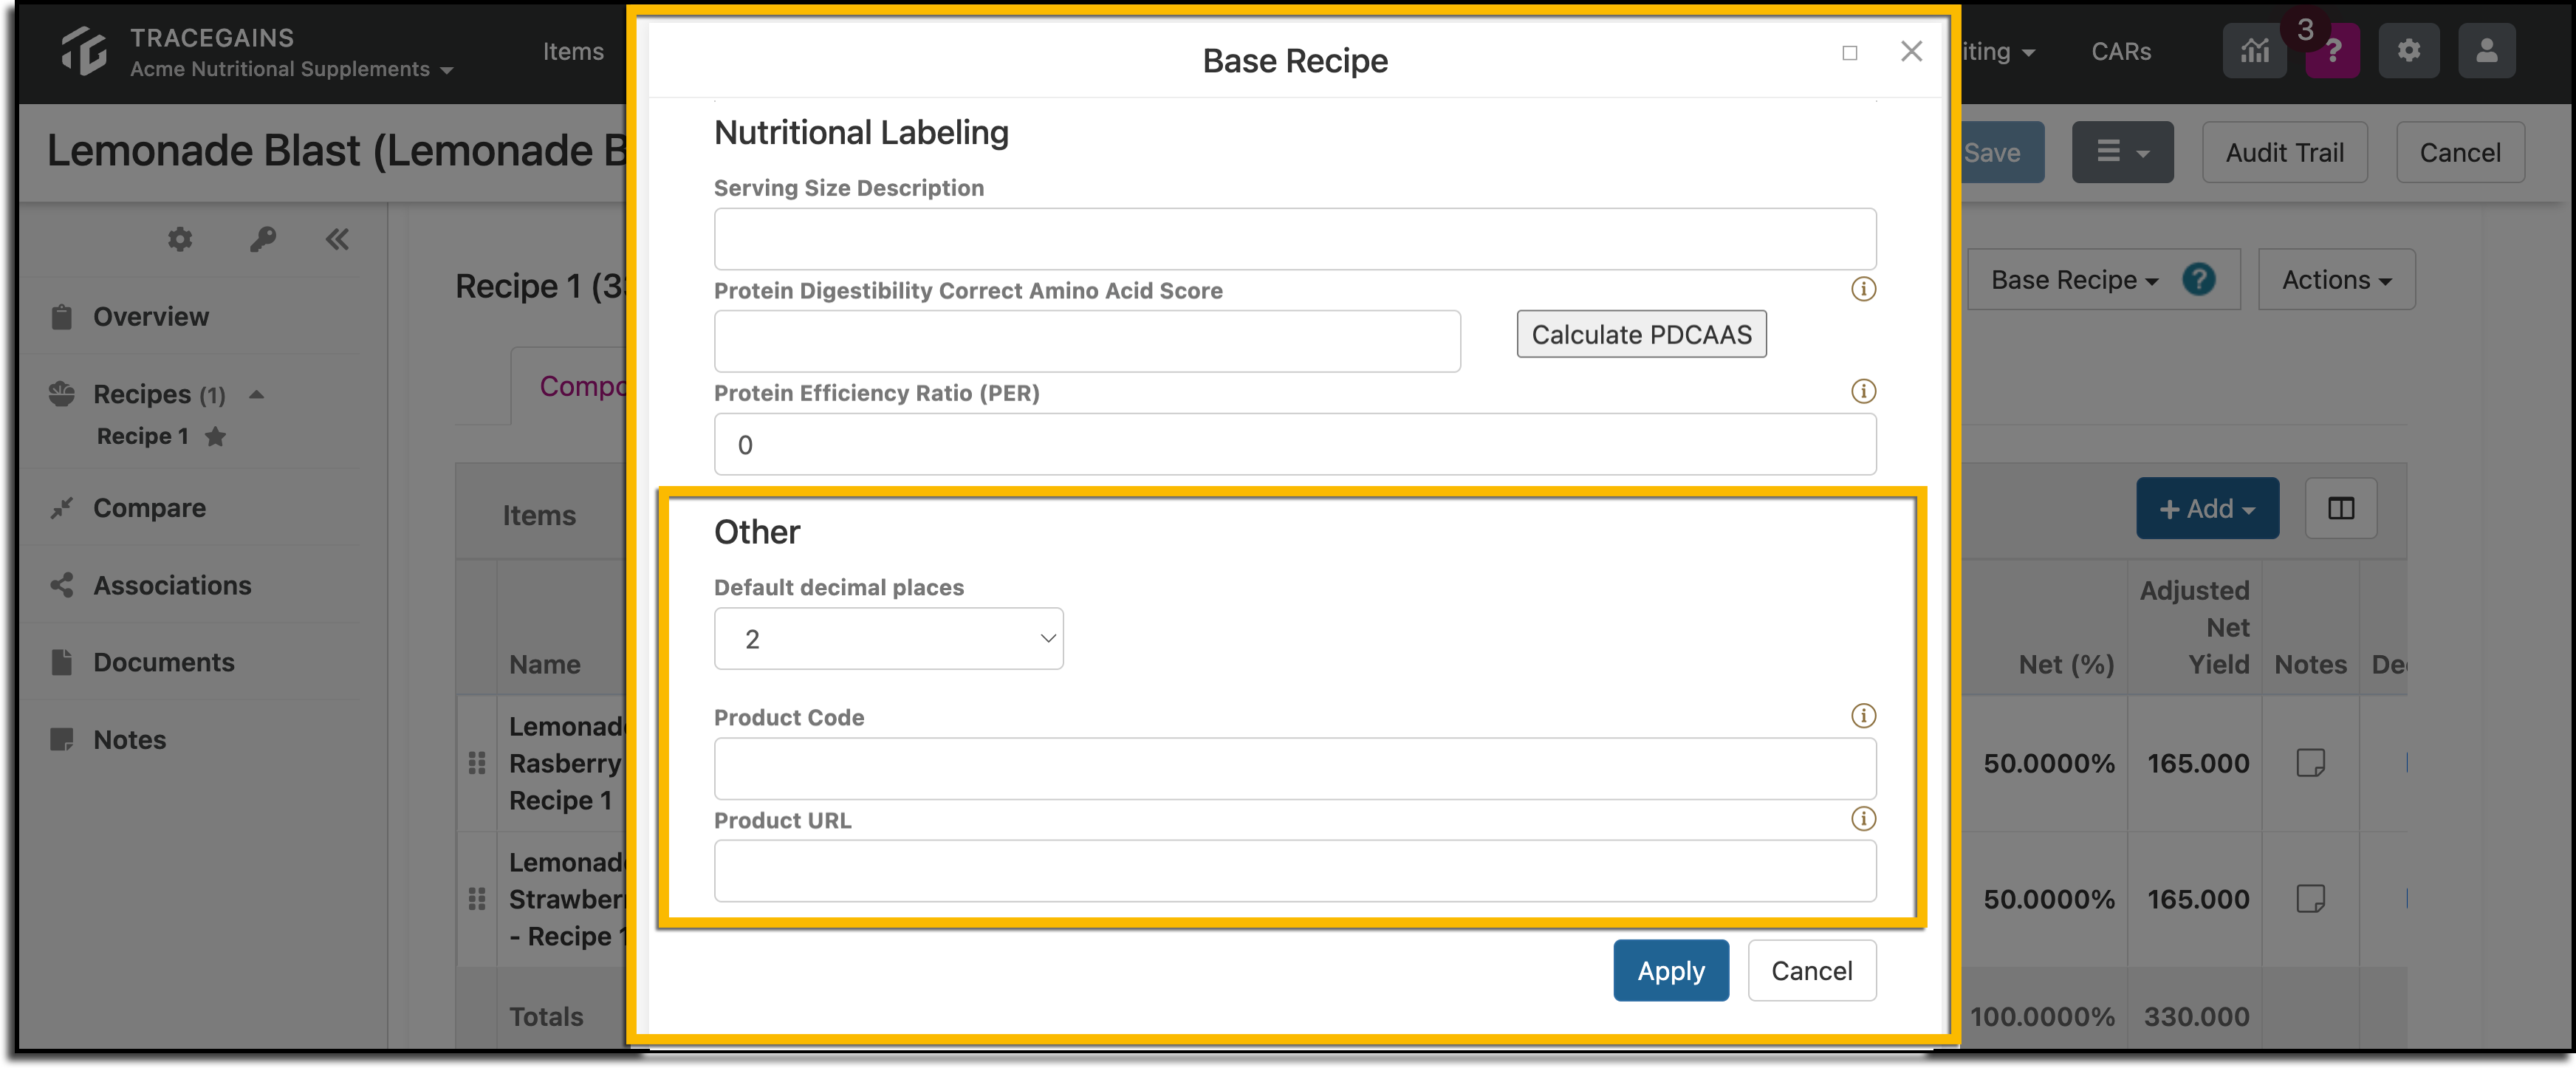Click the Audit Trail button
The width and height of the screenshot is (2576, 1068).
(2284, 152)
